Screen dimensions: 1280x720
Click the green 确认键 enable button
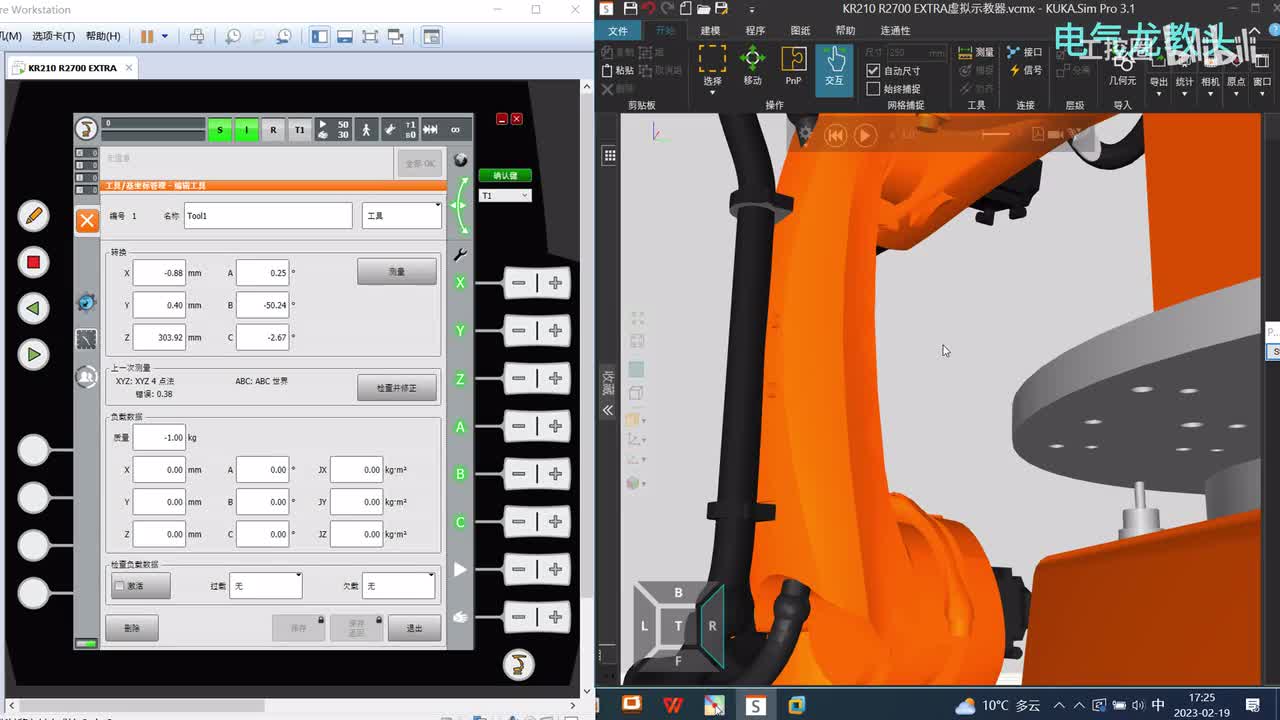pos(505,175)
